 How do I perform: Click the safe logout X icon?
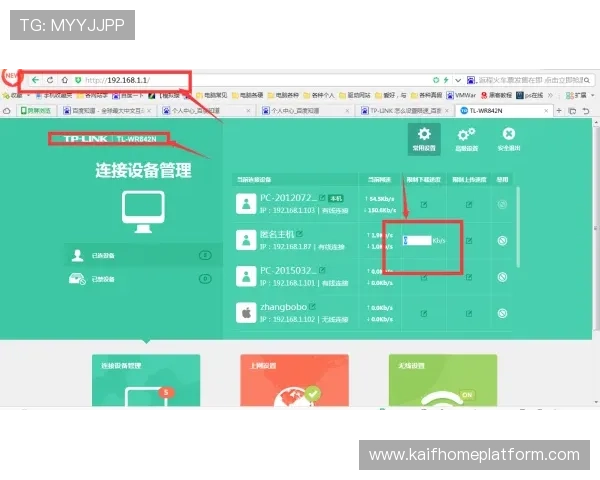pyautogui.click(x=509, y=134)
